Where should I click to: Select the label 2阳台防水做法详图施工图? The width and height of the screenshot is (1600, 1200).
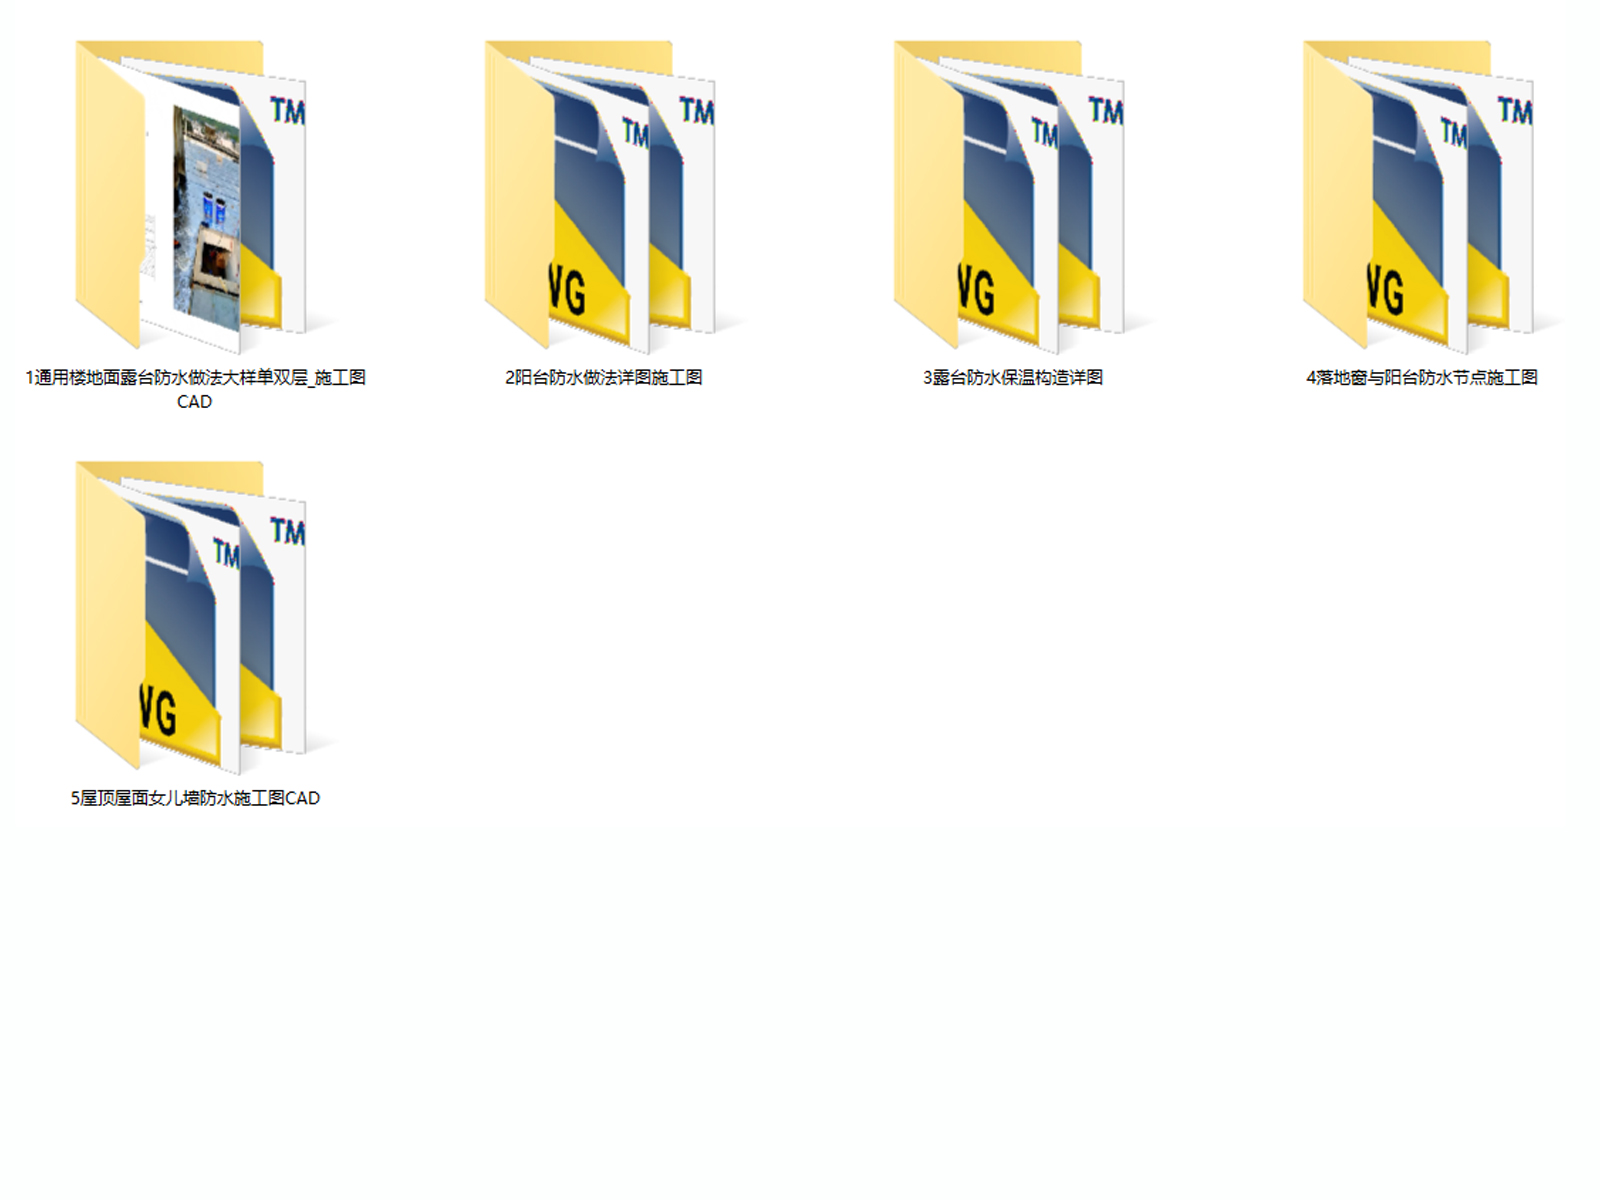(604, 379)
